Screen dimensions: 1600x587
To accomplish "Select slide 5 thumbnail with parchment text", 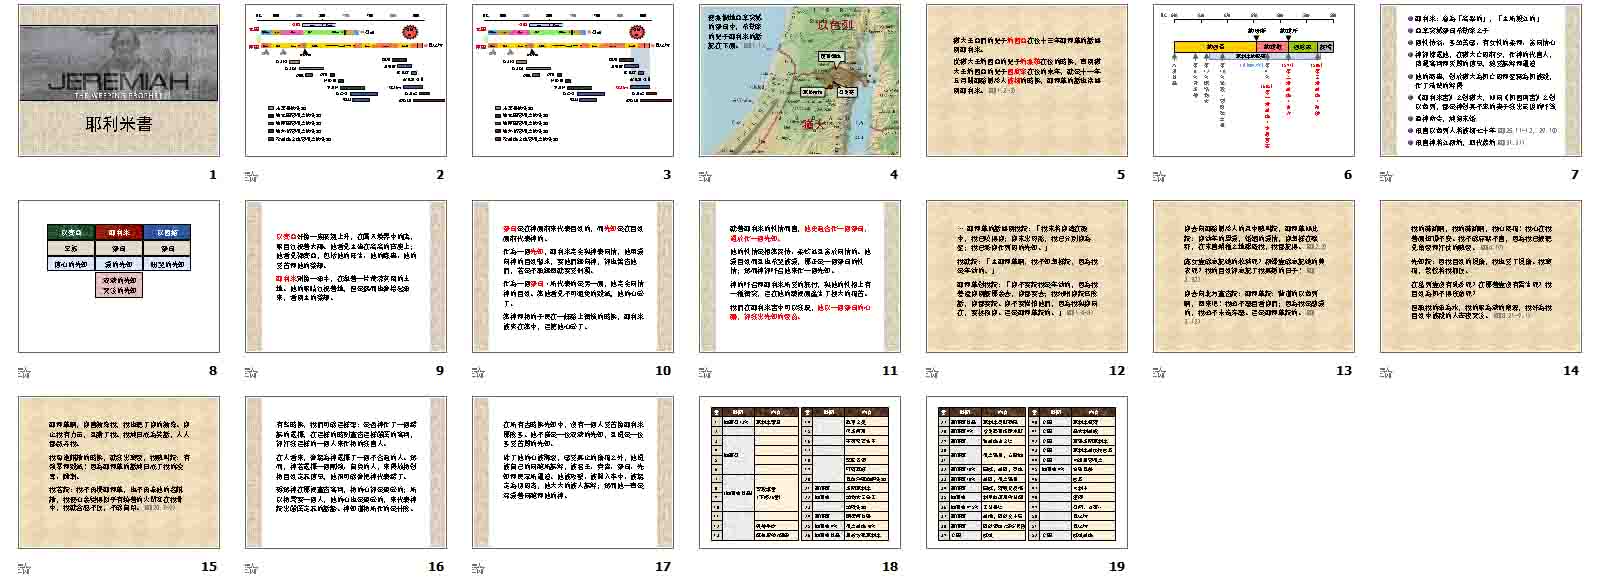I will click(x=1026, y=81).
